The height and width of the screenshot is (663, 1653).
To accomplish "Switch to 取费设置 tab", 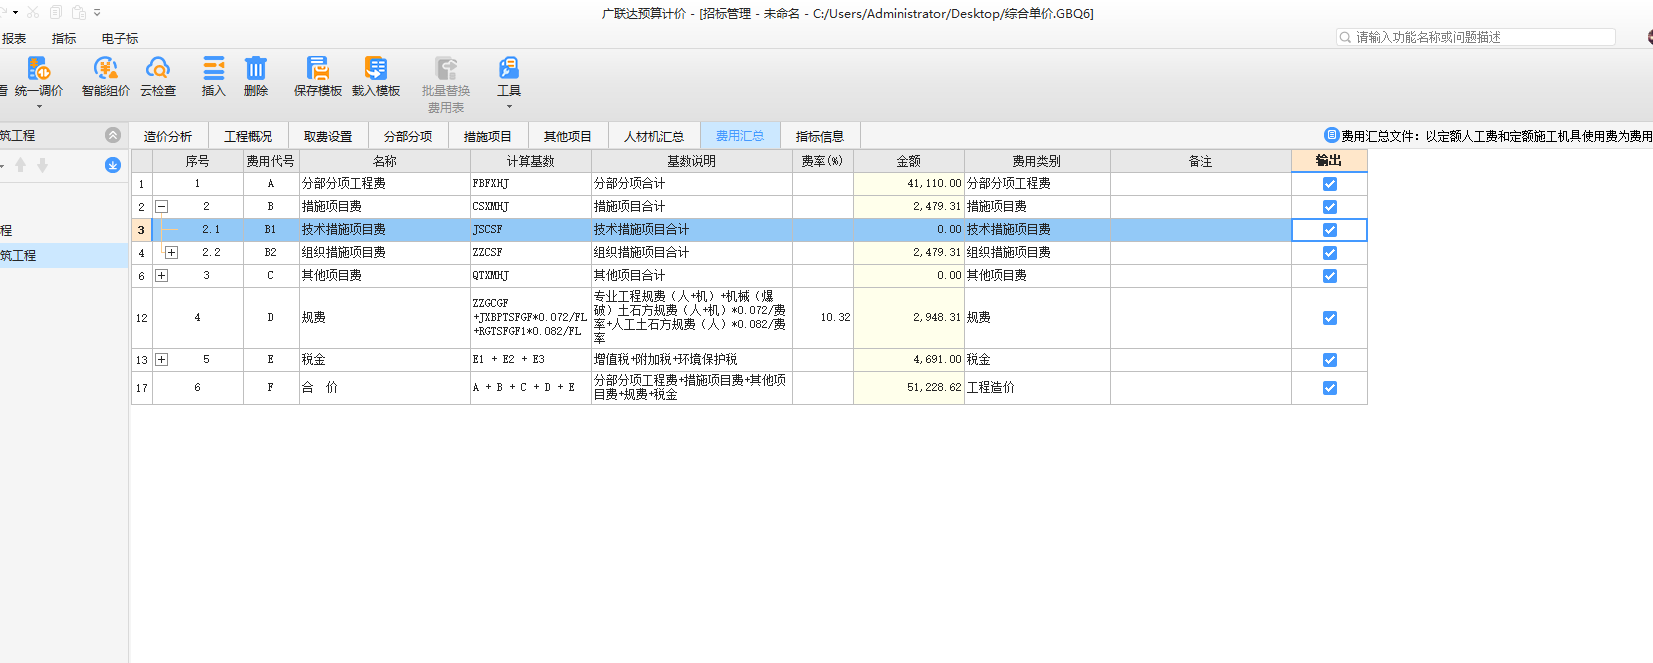I will pos(328,136).
